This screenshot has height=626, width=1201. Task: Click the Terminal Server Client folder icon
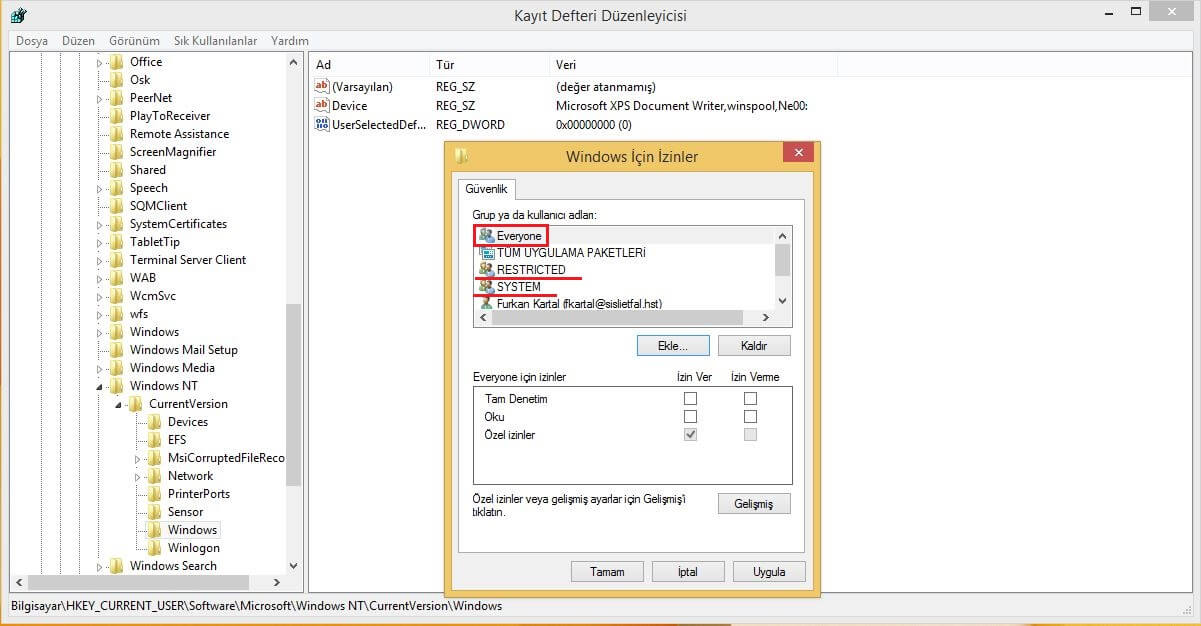tap(117, 260)
